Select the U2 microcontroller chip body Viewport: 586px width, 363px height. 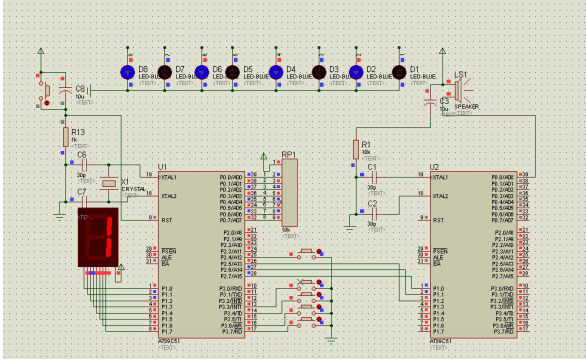(474, 255)
